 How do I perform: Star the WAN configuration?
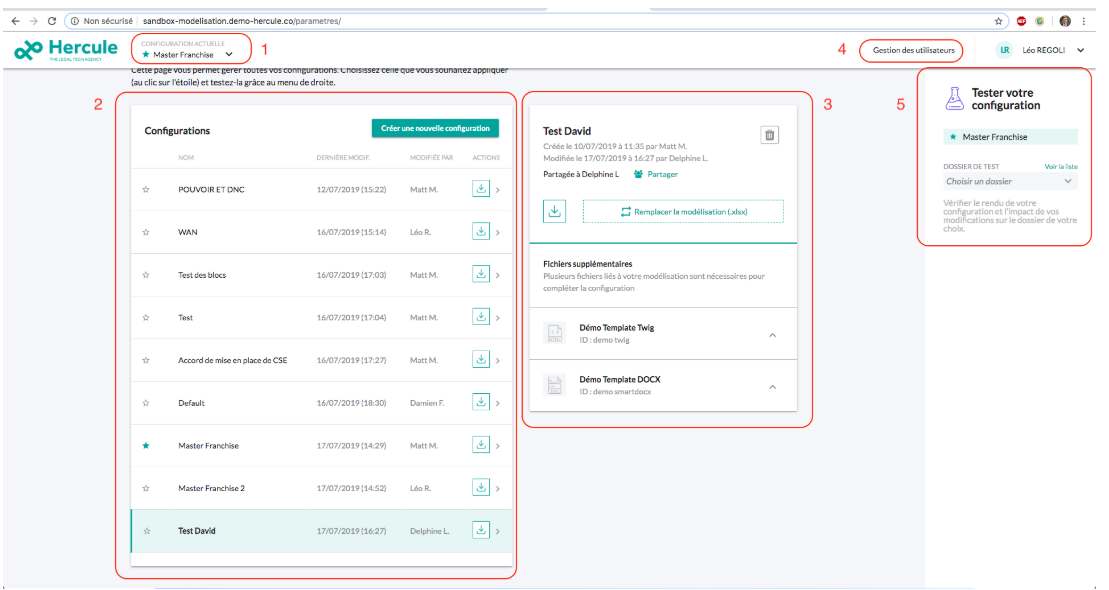pos(146,232)
